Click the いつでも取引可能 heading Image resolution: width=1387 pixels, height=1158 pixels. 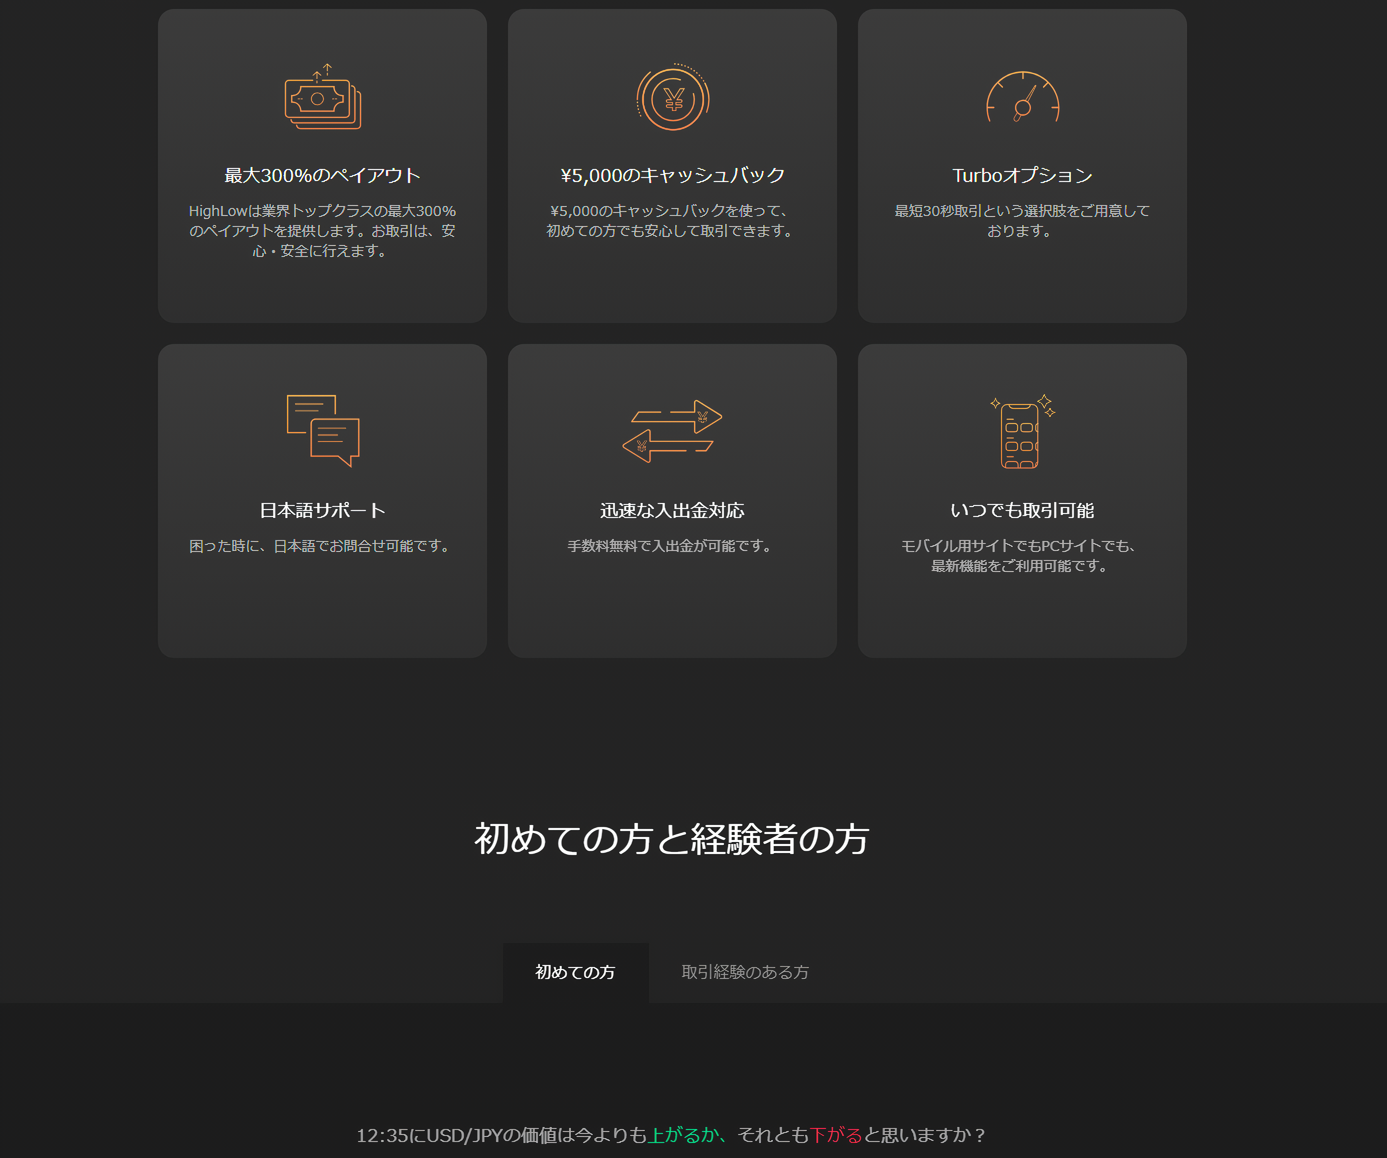tap(1022, 510)
